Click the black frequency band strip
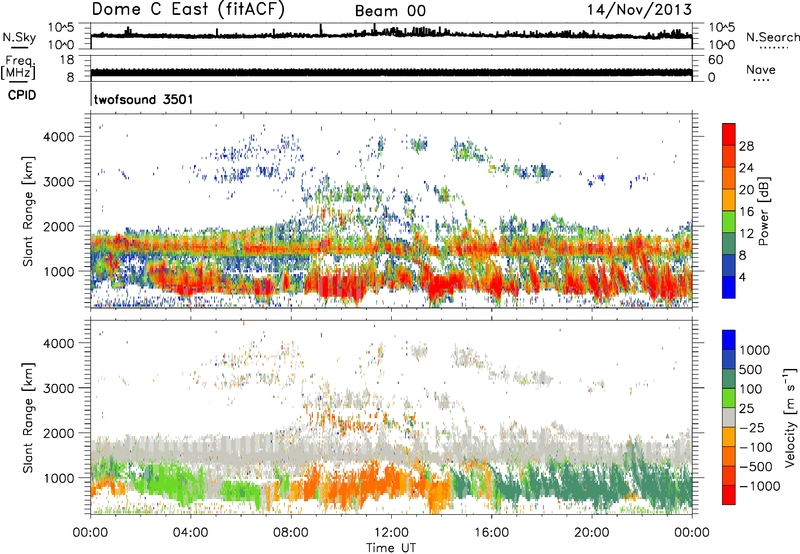 click(x=391, y=72)
